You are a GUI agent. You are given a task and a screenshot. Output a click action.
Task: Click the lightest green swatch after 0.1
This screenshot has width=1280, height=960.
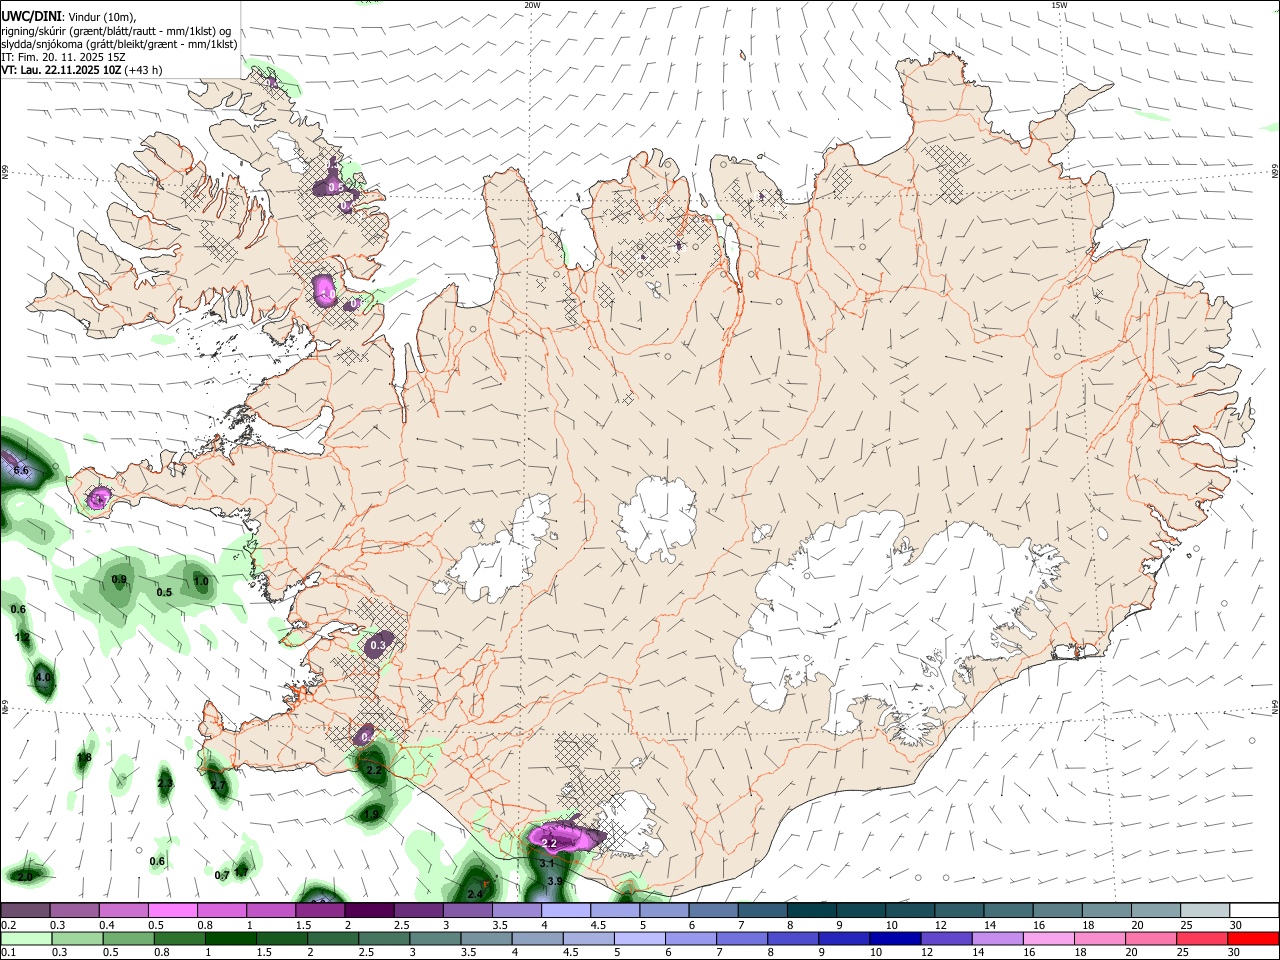coord(26,938)
